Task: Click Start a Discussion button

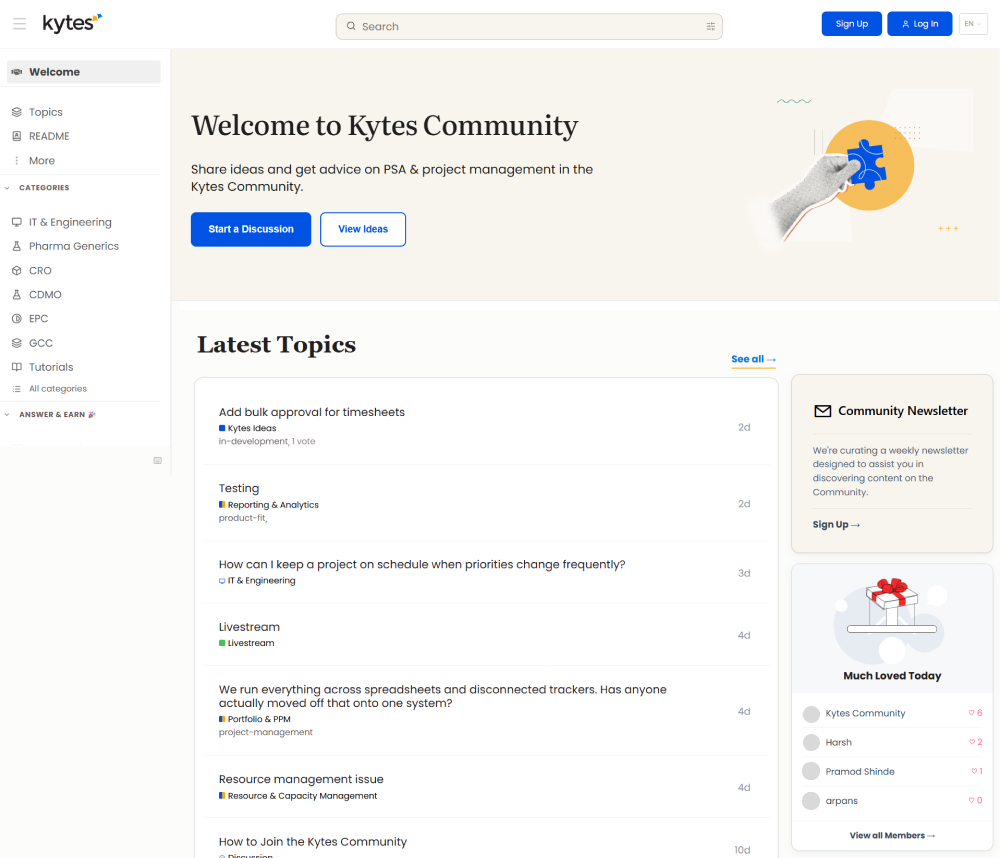Action: (251, 229)
